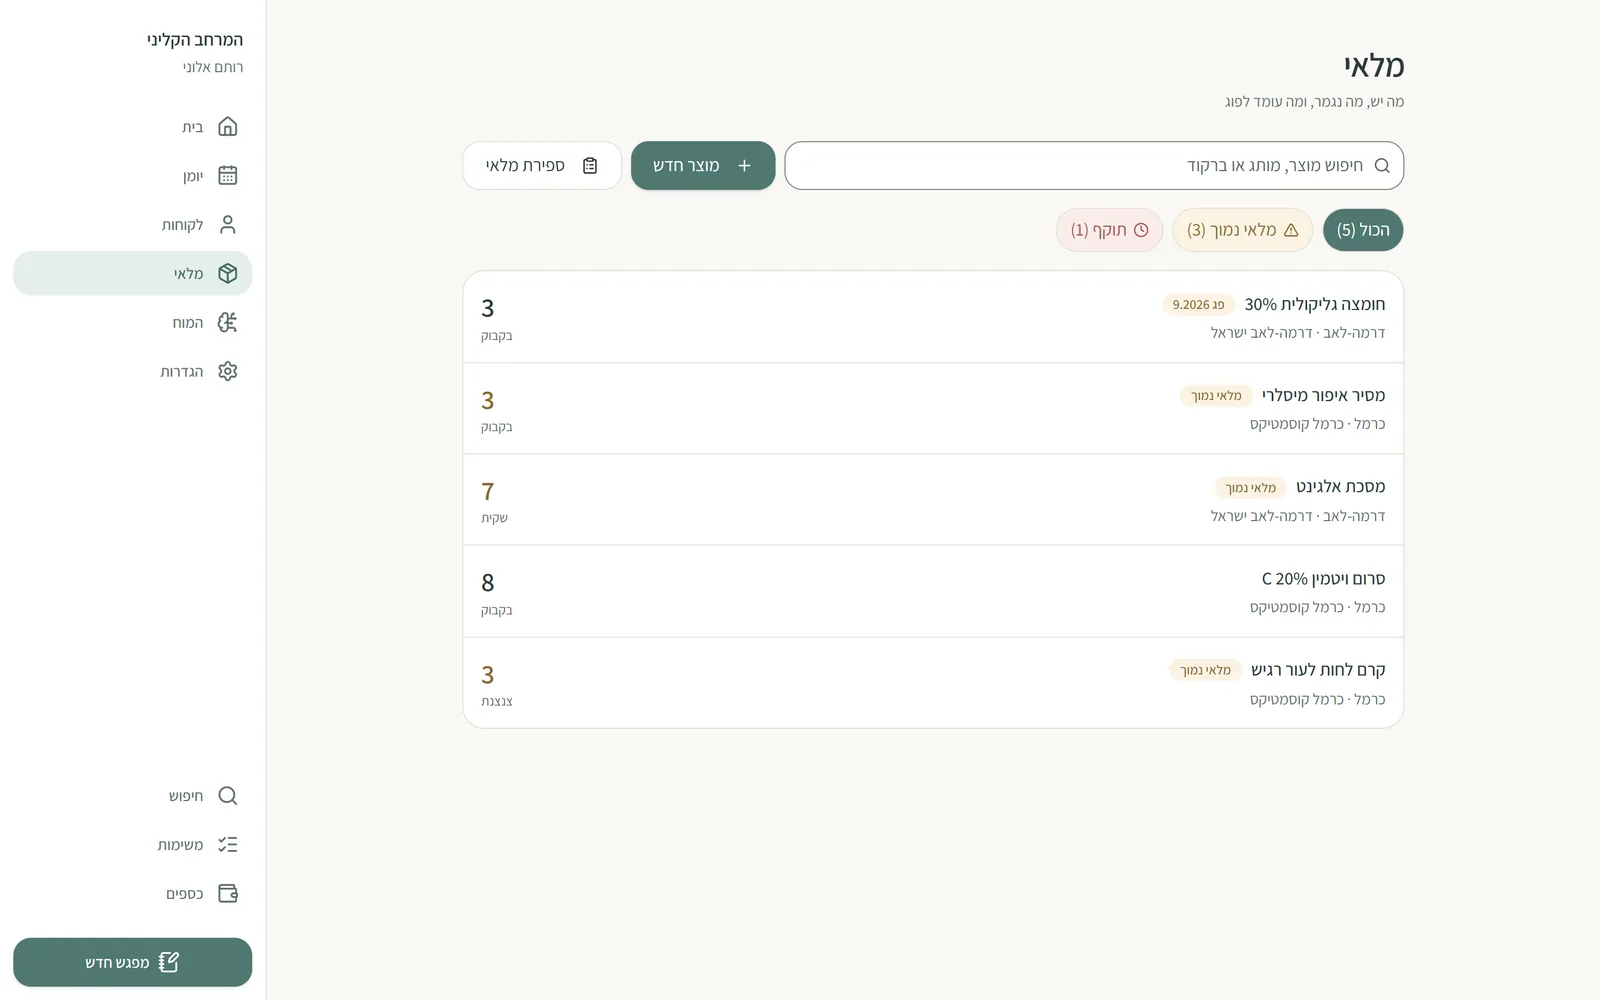1600x1000 pixels.
Task: Filter by הכול (5) chip
Action: (1363, 230)
